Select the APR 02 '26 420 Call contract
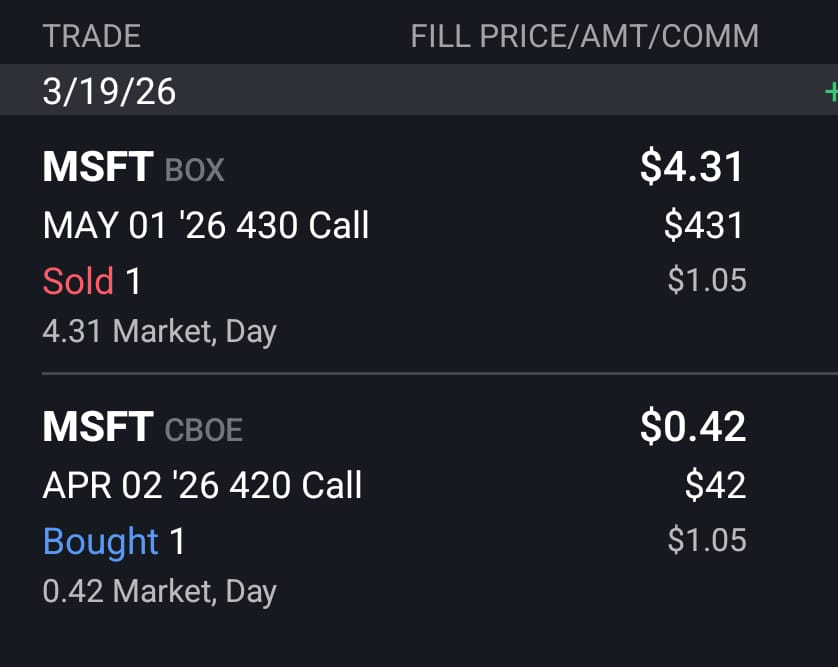The width and height of the screenshot is (838, 667). tap(202, 485)
